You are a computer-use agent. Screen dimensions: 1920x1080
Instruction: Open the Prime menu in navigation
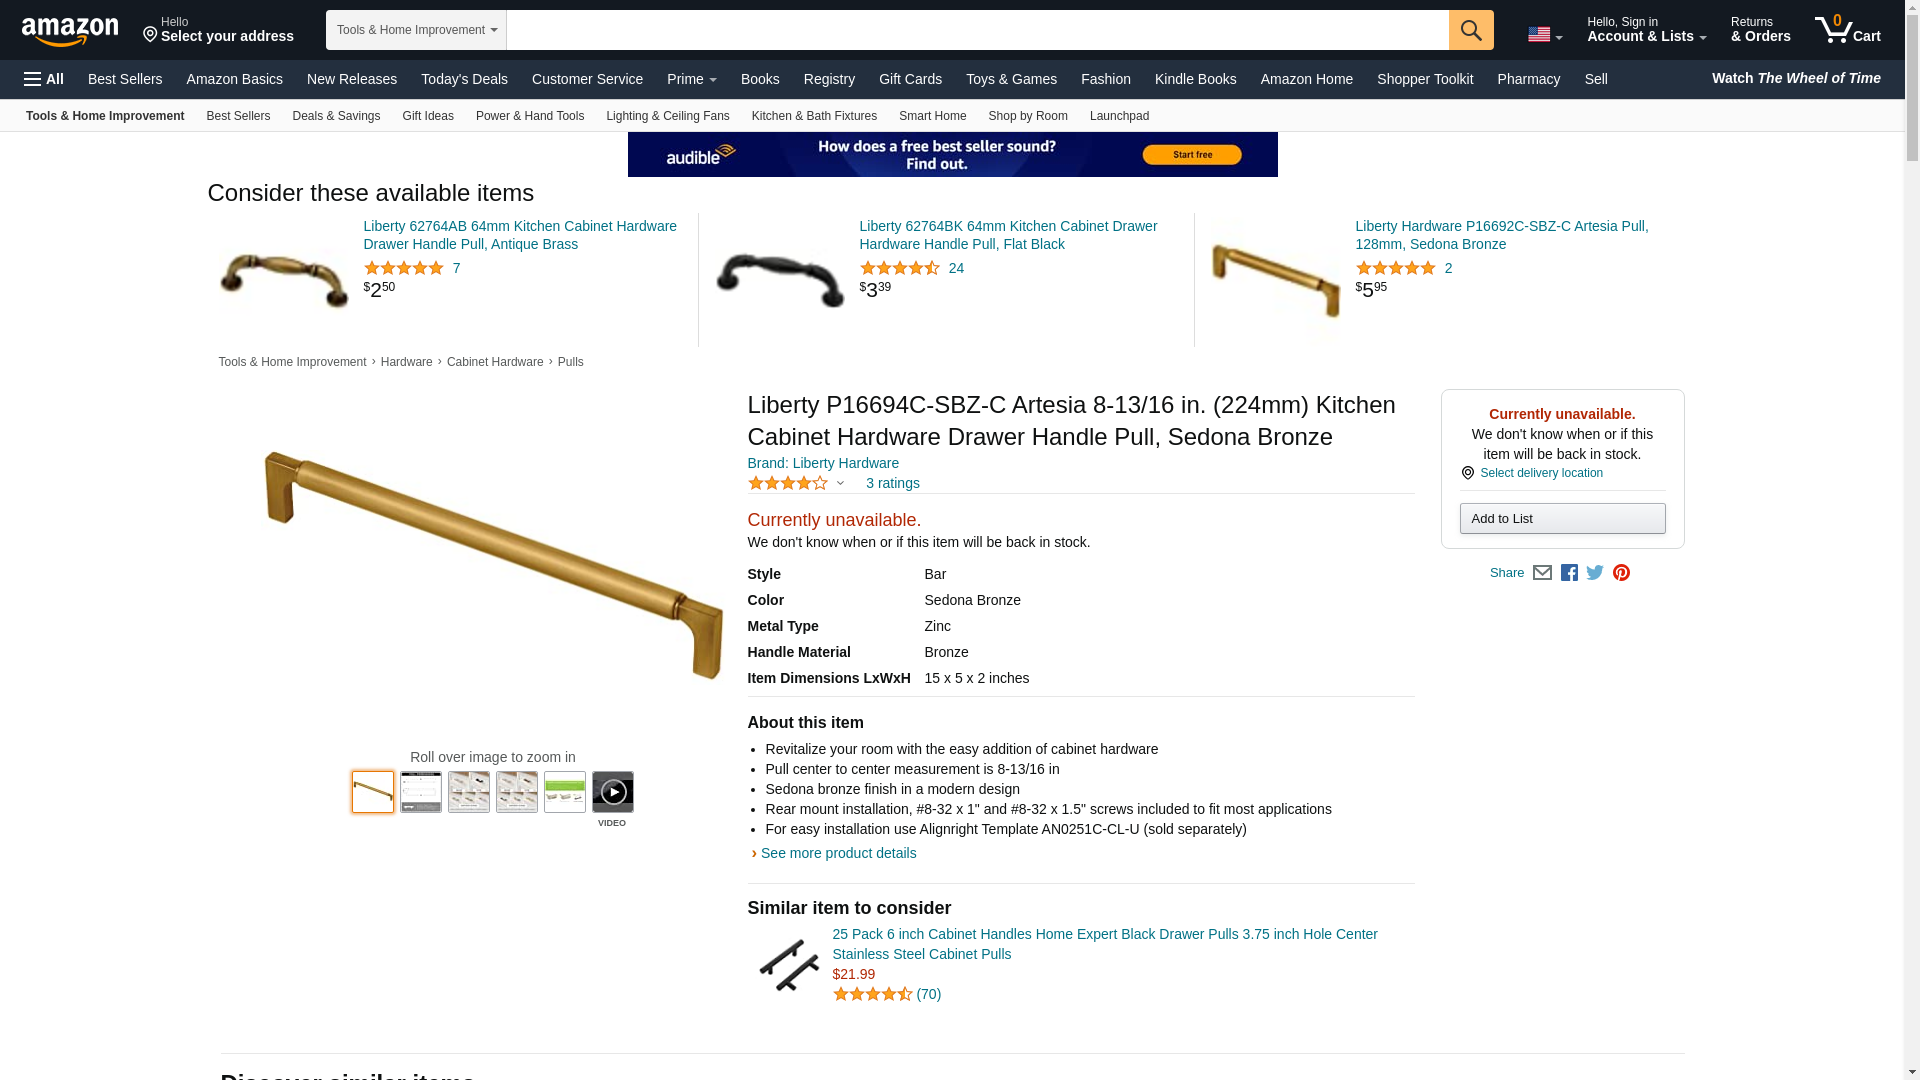pyautogui.click(x=691, y=79)
